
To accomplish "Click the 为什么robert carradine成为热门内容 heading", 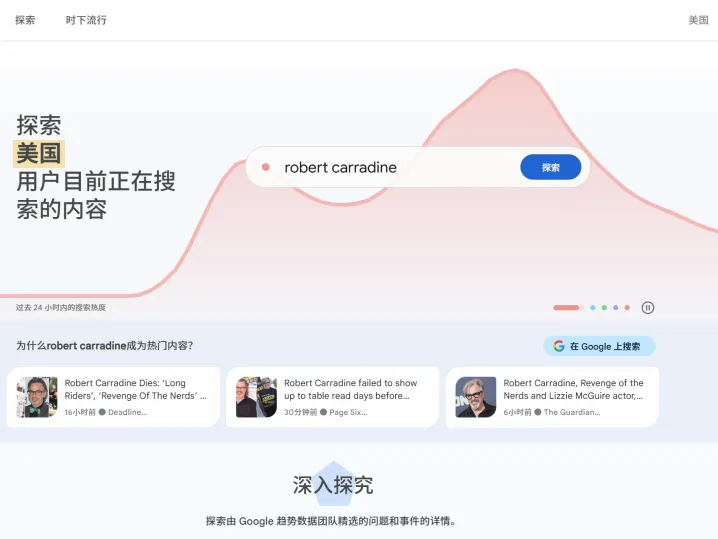I will [x=104, y=346].
